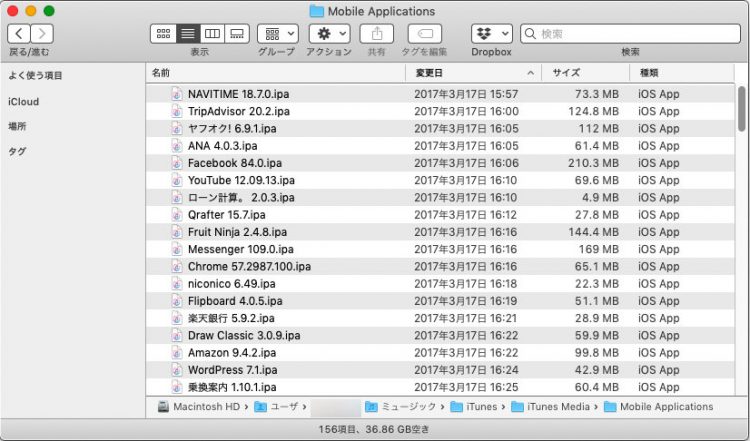The height and width of the screenshot is (441, 750).
Task: Click the 210.3 MB size cell
Action: click(x=593, y=163)
